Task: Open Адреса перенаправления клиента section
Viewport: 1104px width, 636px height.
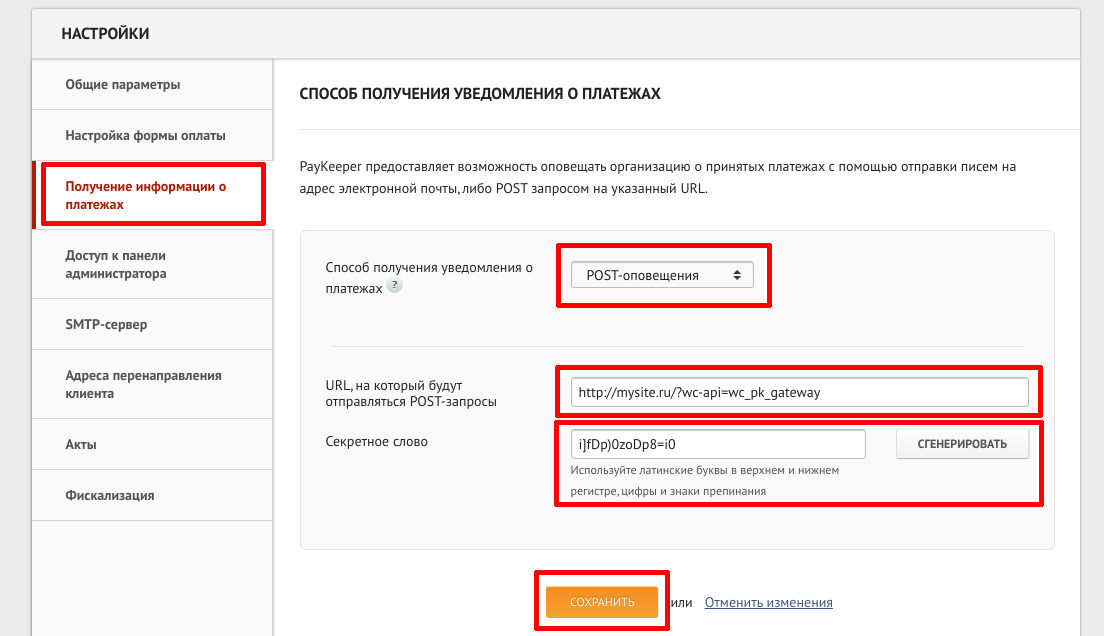Action: click(x=143, y=384)
